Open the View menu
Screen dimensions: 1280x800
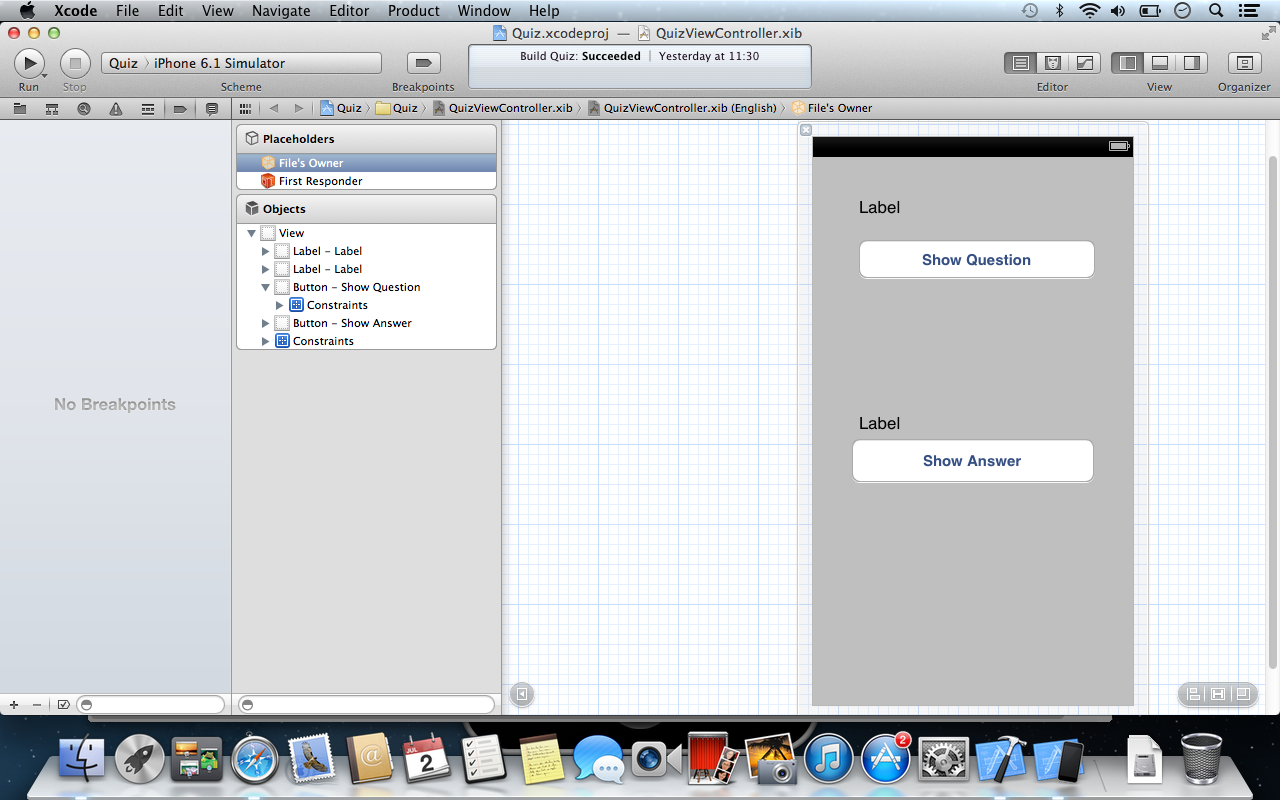pos(218,11)
